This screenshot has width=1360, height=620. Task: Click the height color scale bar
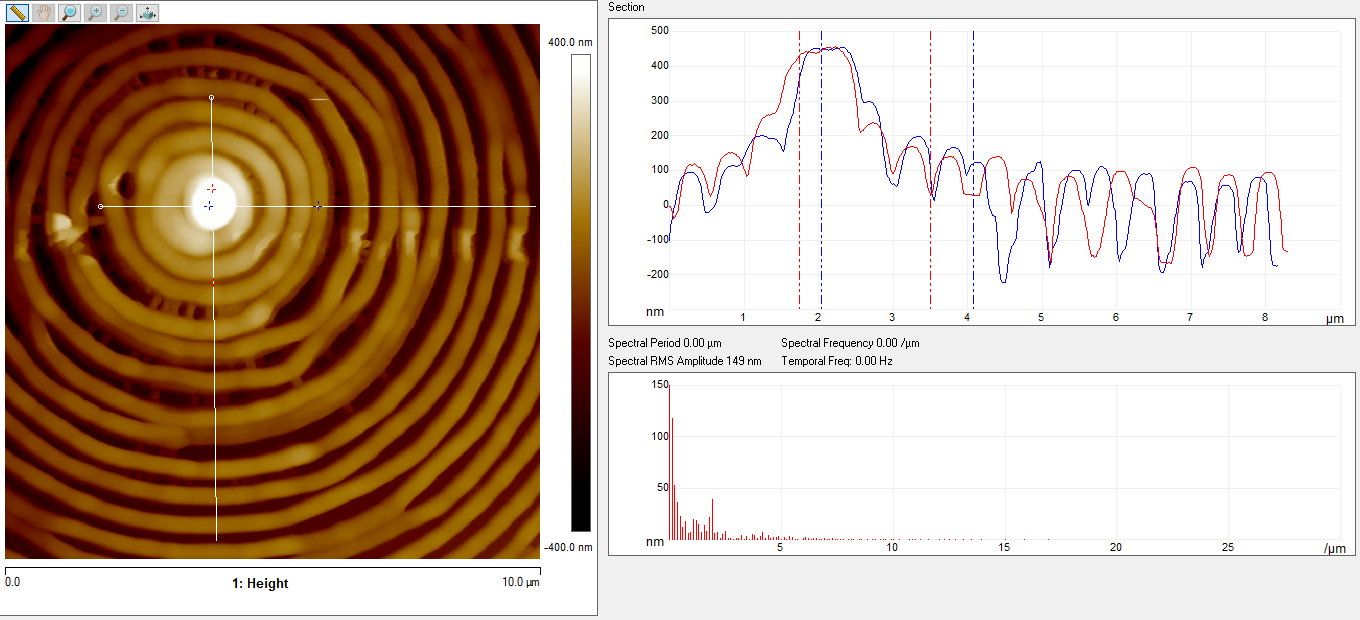pos(580,292)
